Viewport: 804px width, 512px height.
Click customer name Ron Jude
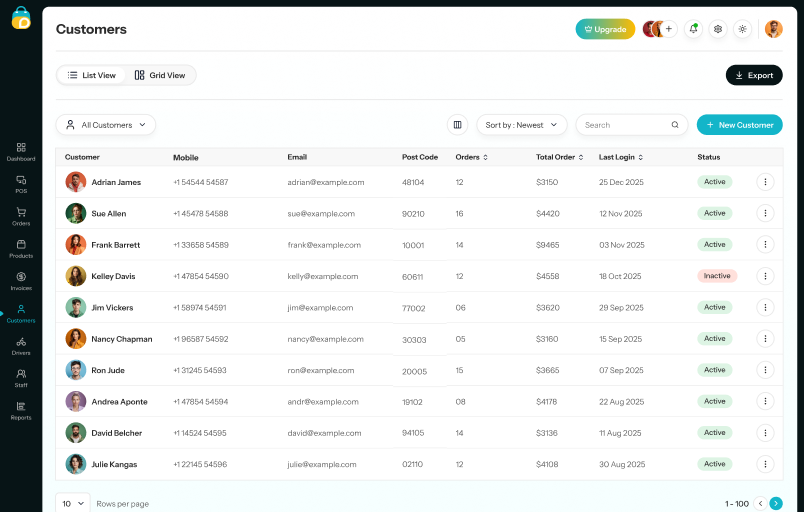point(108,371)
